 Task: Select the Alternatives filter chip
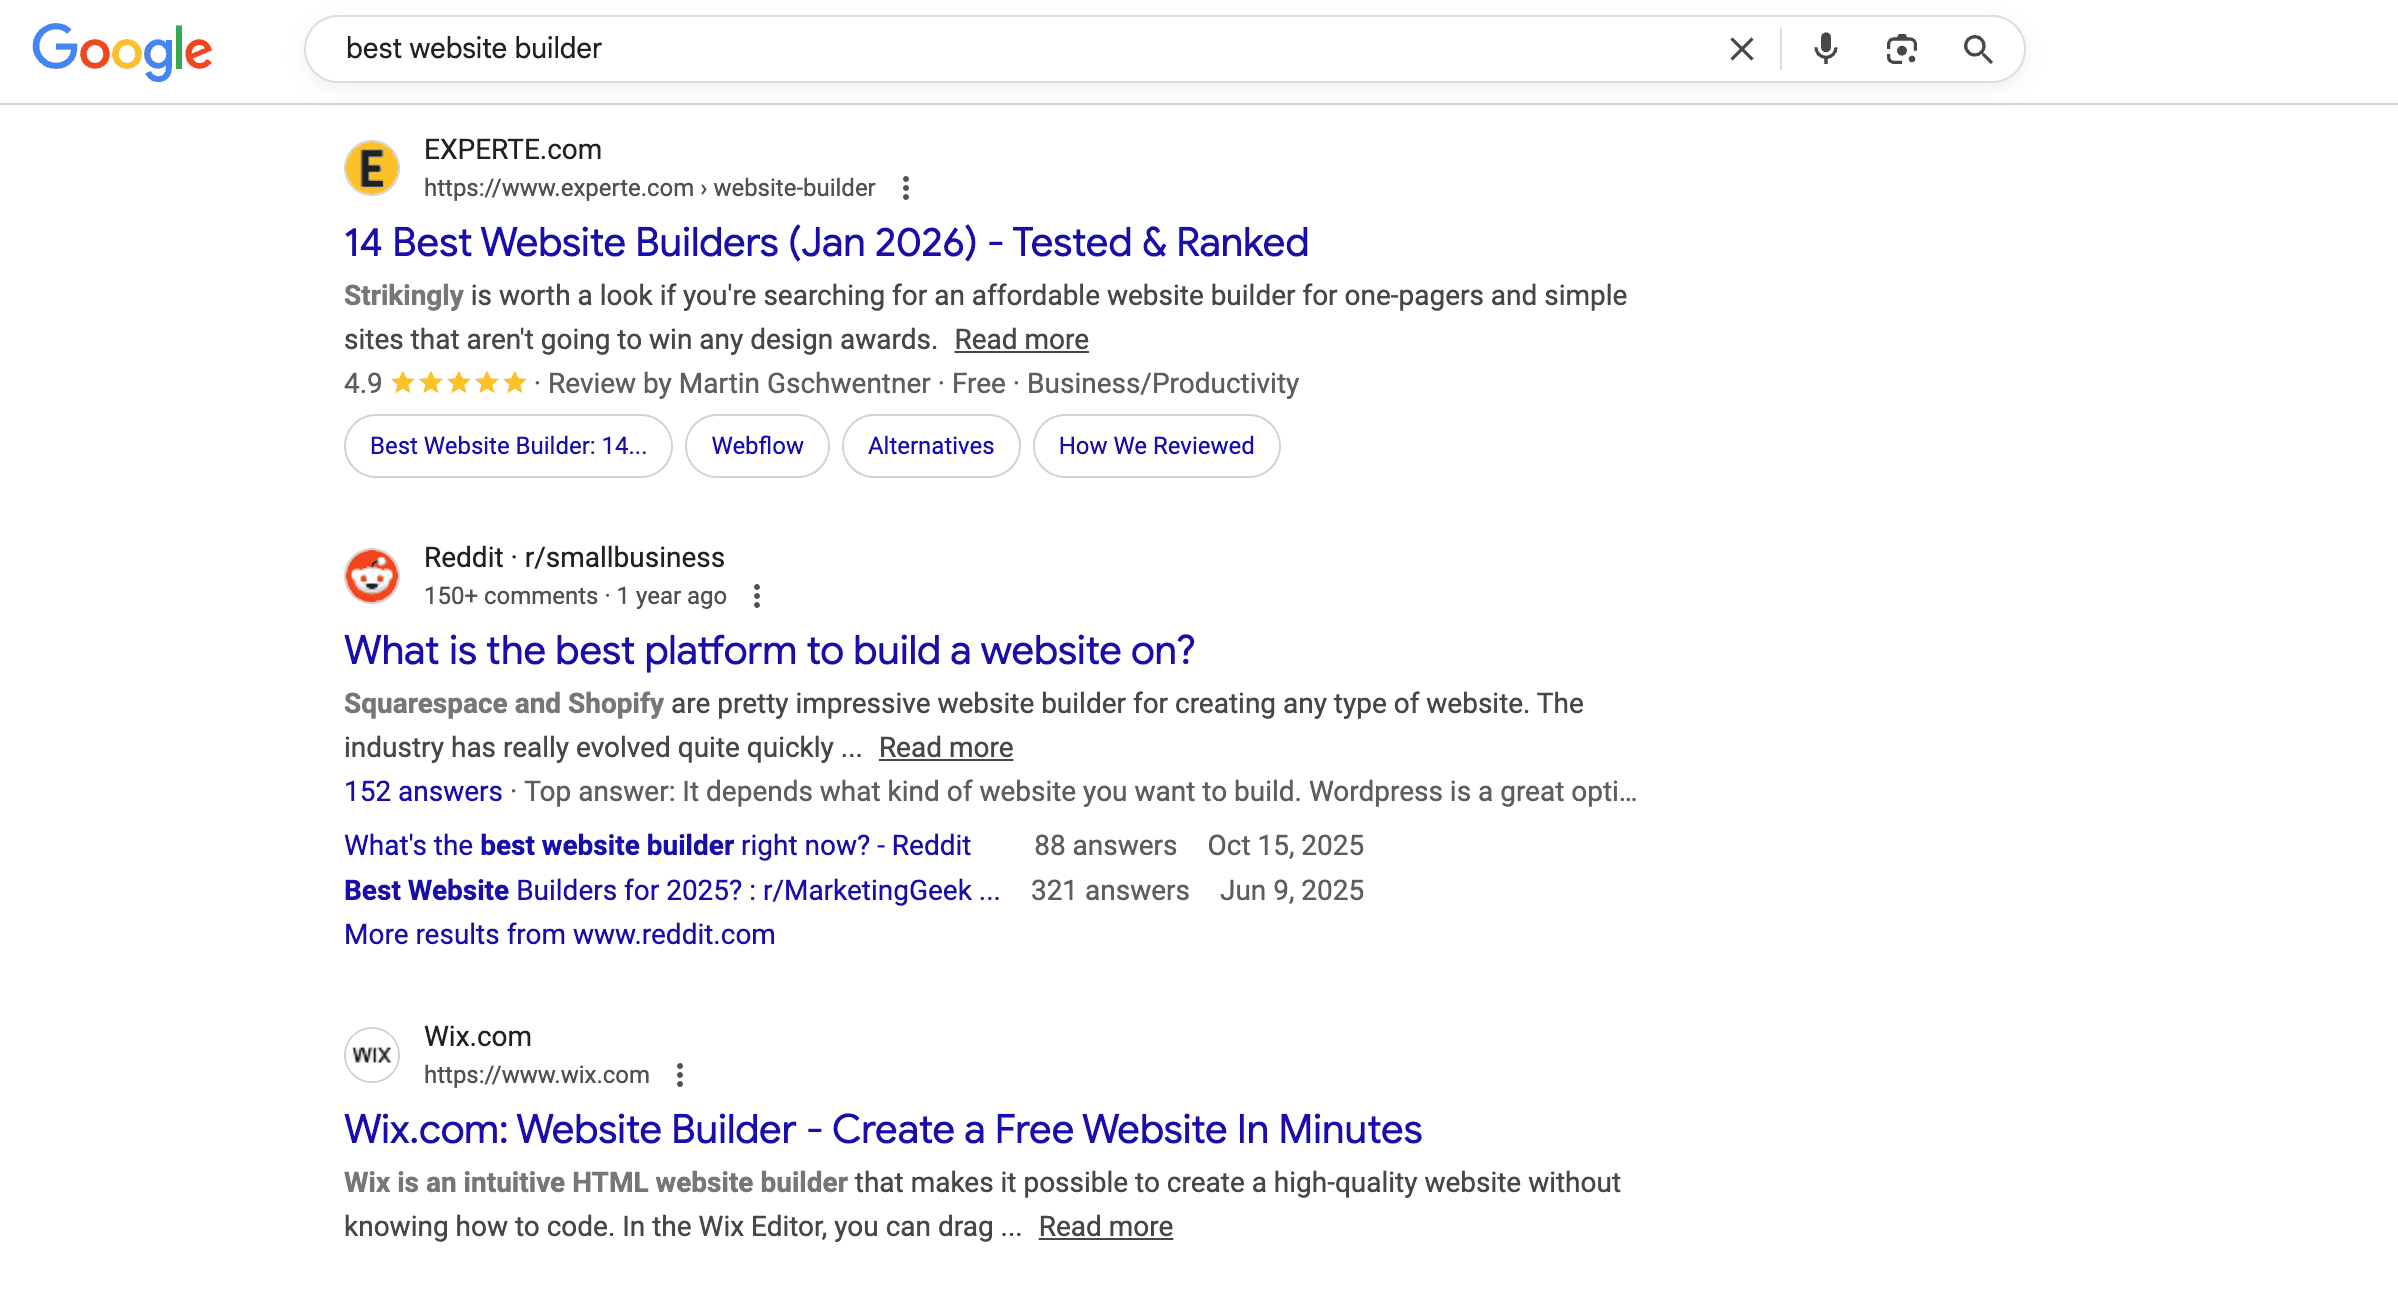[930, 446]
